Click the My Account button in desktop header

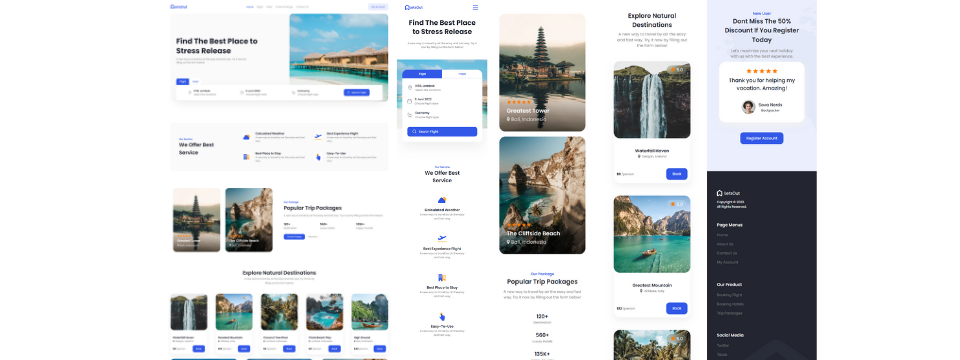point(378,7)
